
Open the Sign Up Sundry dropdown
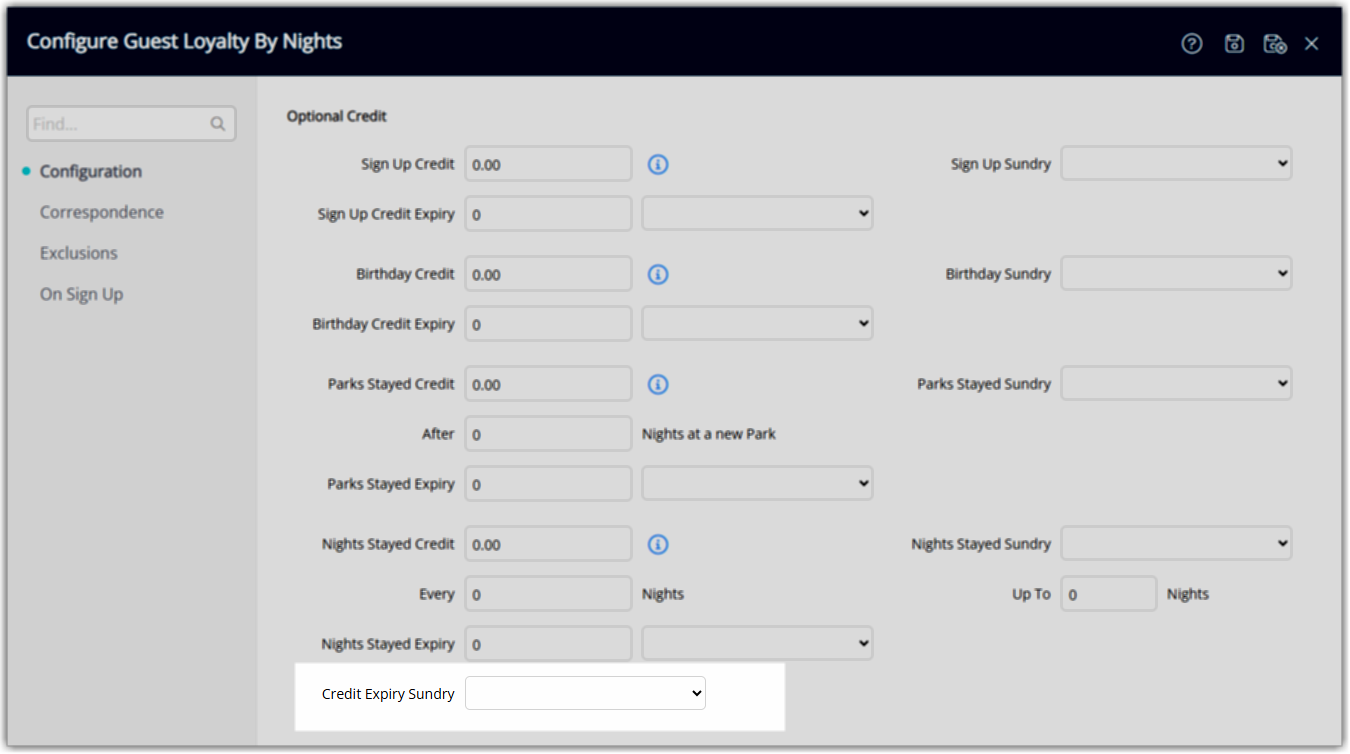[x=1176, y=164]
